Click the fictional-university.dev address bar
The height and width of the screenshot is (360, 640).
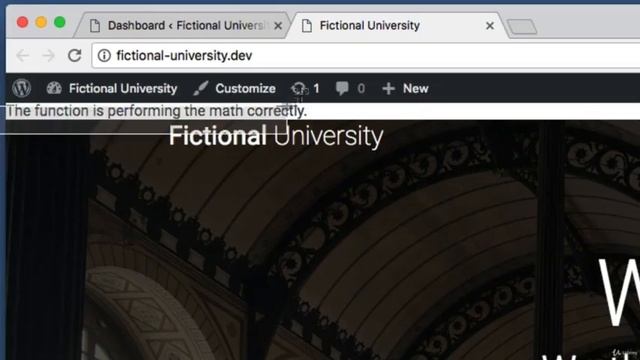pyautogui.click(x=367, y=56)
